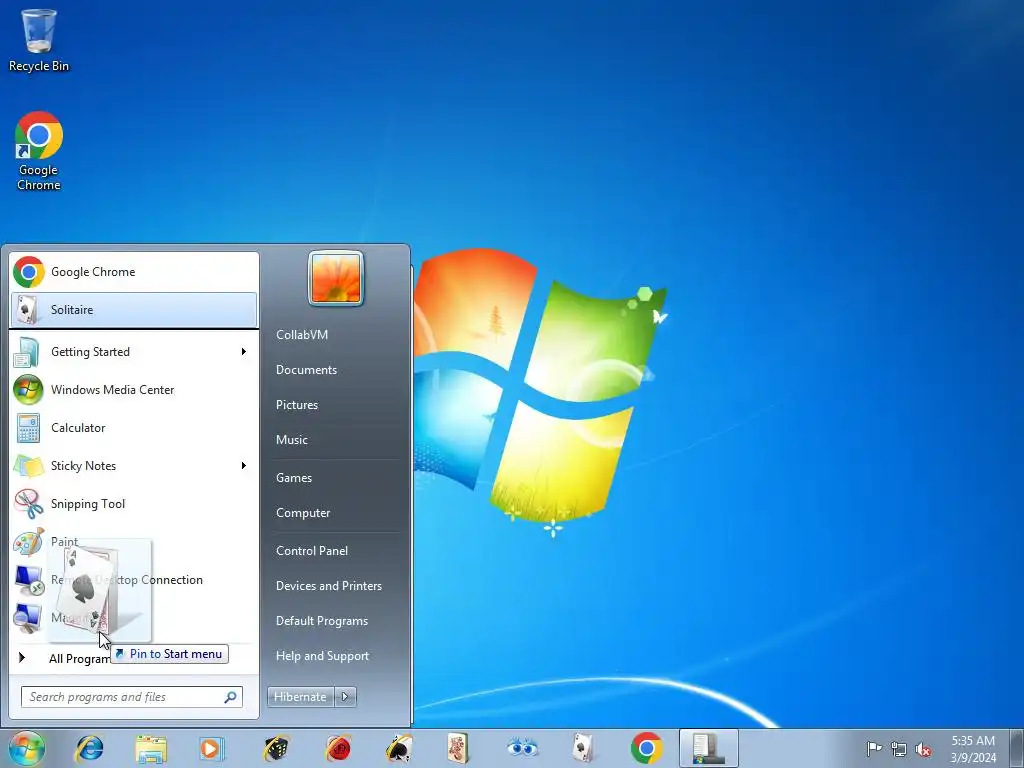Launch Mahjong Titans from the taskbar
This screenshot has width=1024, height=768.
pos(459,748)
